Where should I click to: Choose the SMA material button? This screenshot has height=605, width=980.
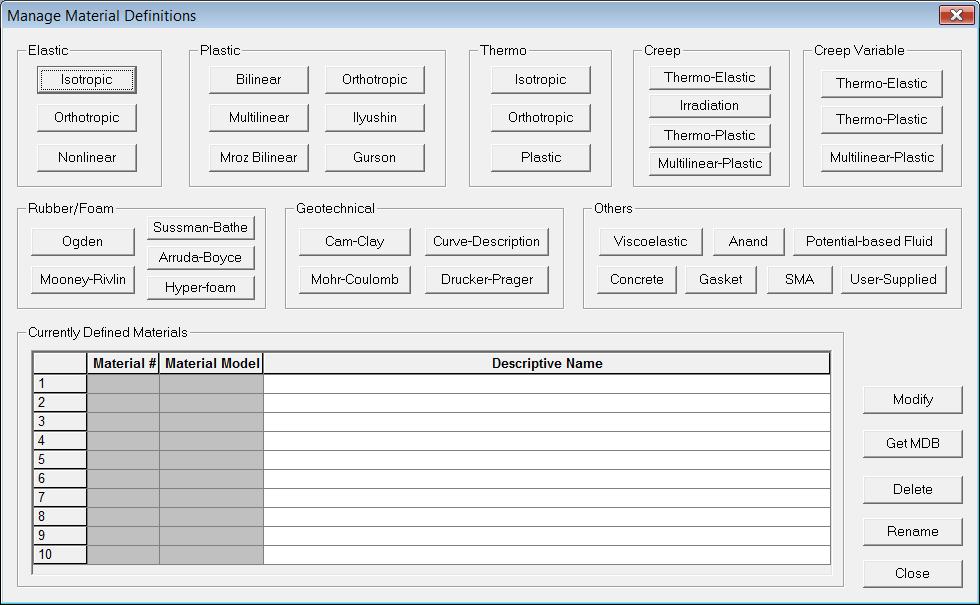799,279
